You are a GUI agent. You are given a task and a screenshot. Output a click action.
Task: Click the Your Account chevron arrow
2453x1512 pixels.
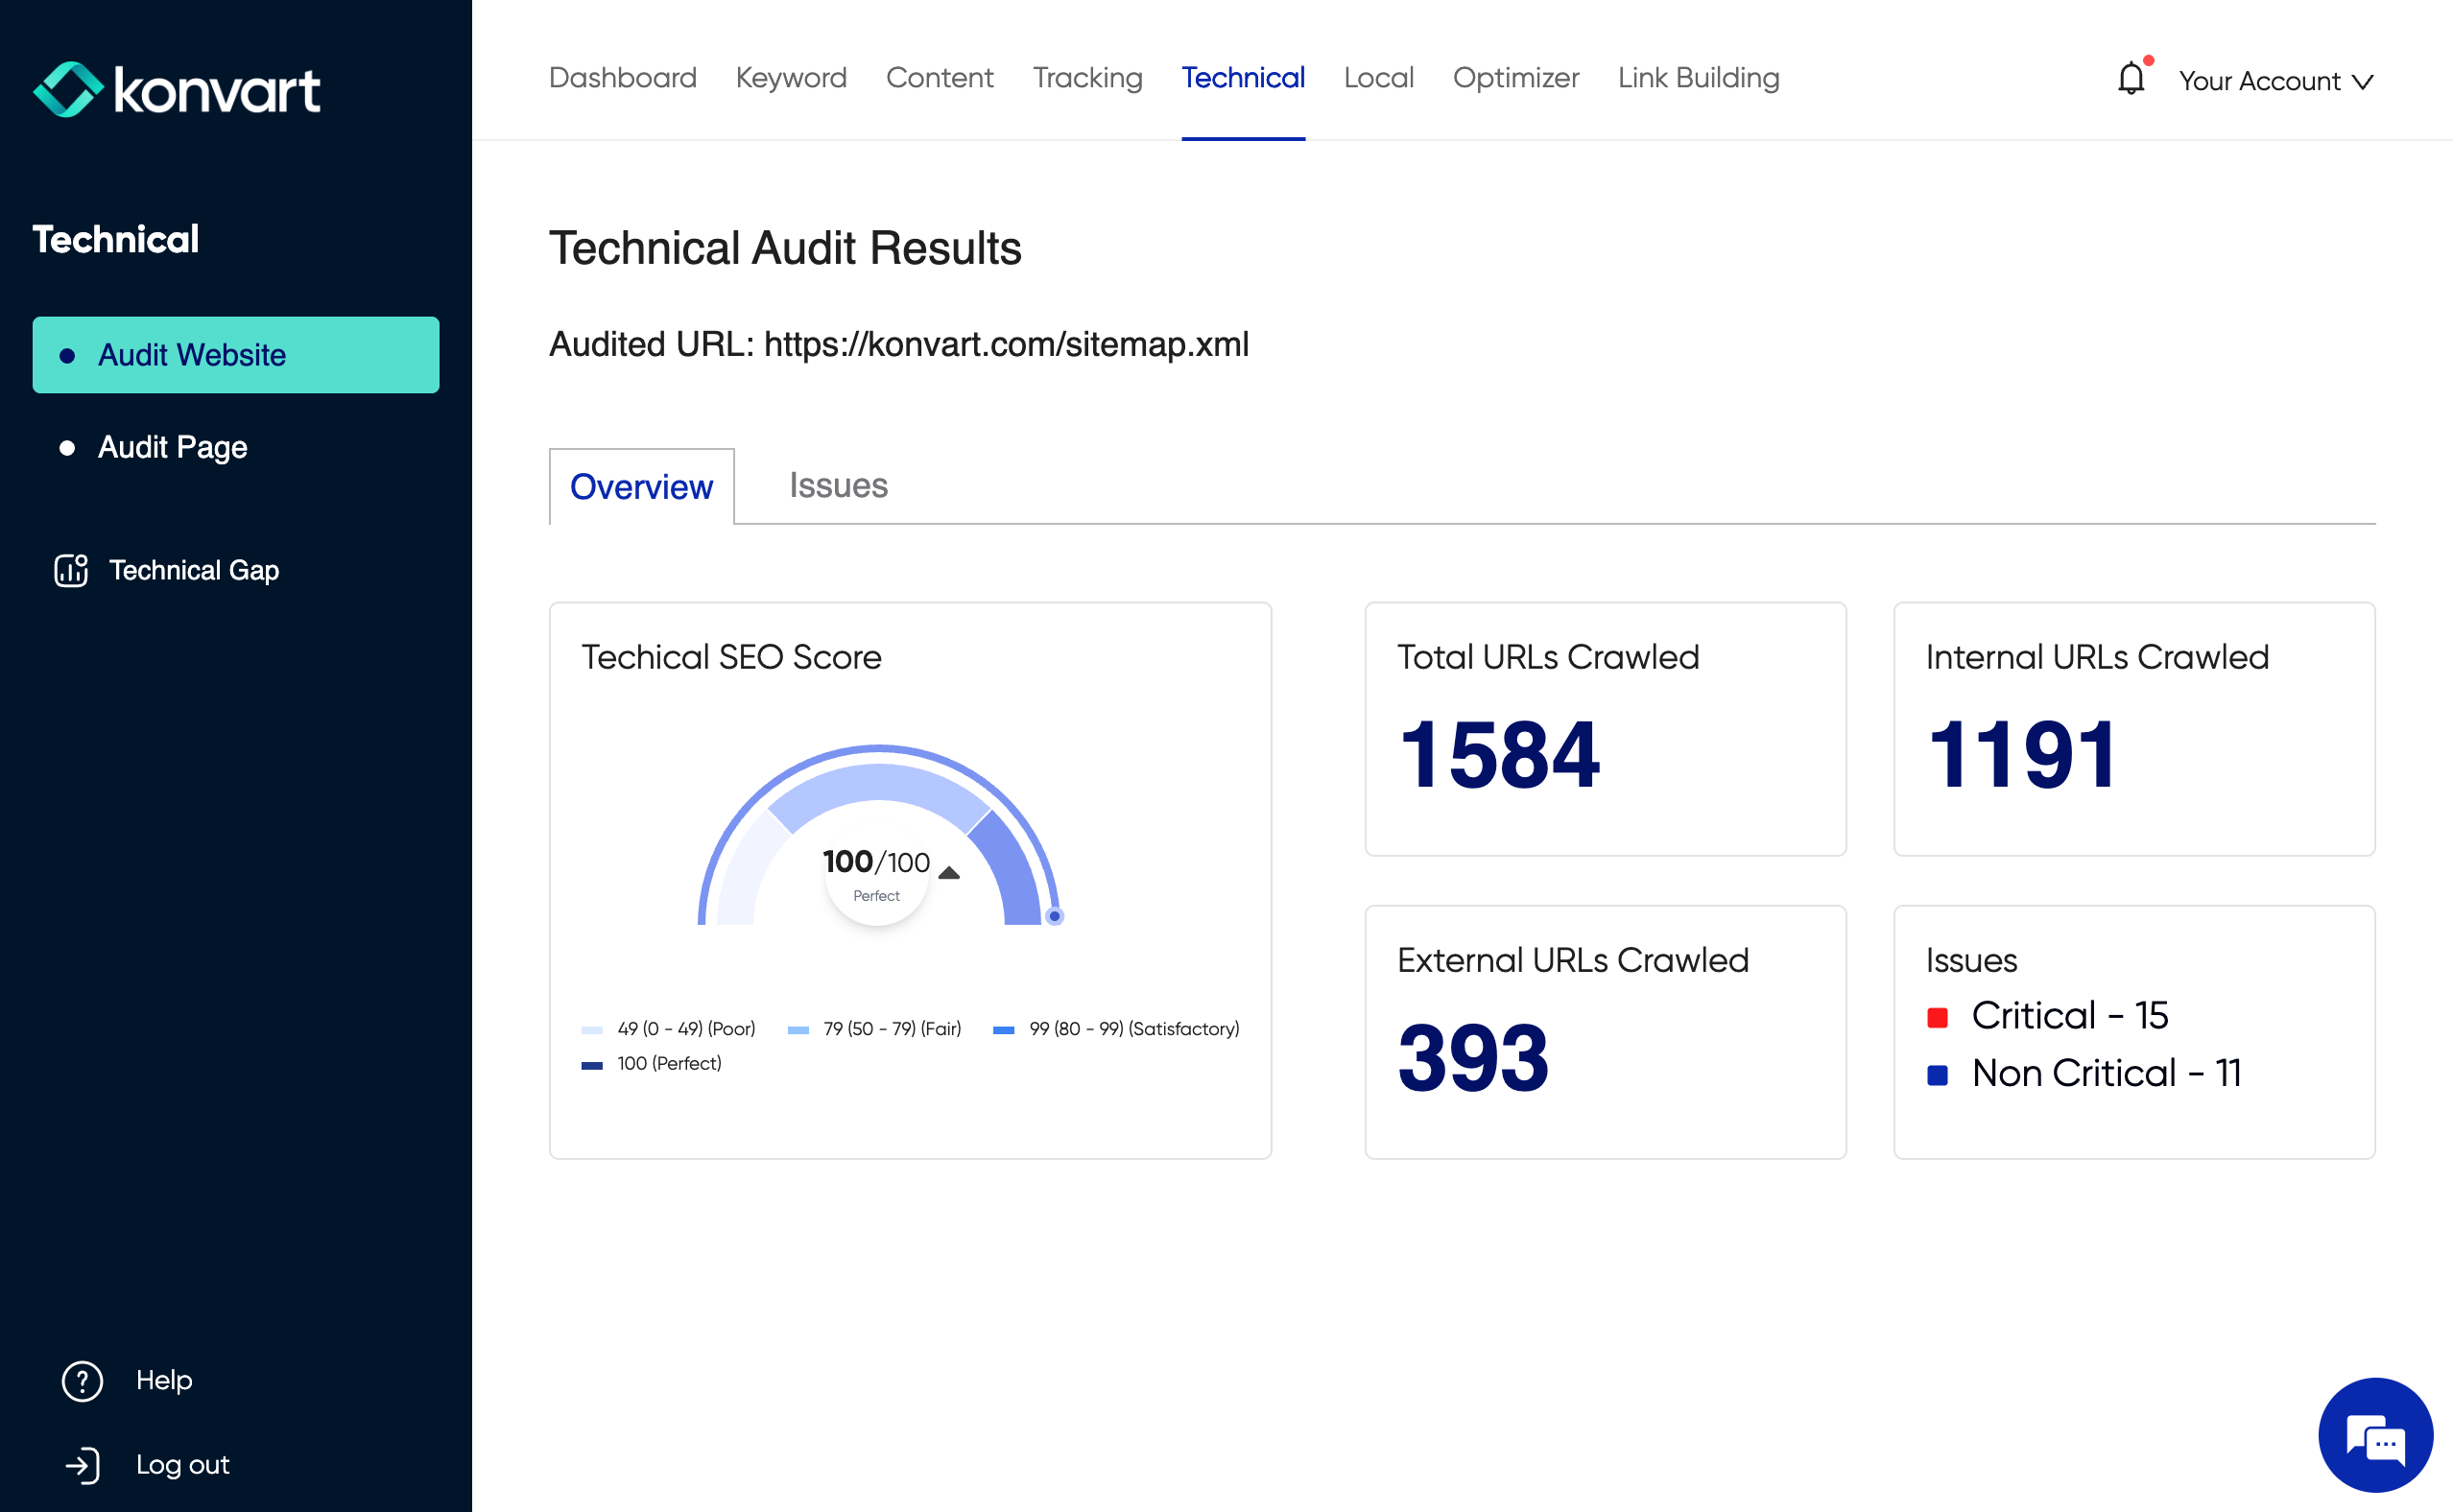[2362, 82]
